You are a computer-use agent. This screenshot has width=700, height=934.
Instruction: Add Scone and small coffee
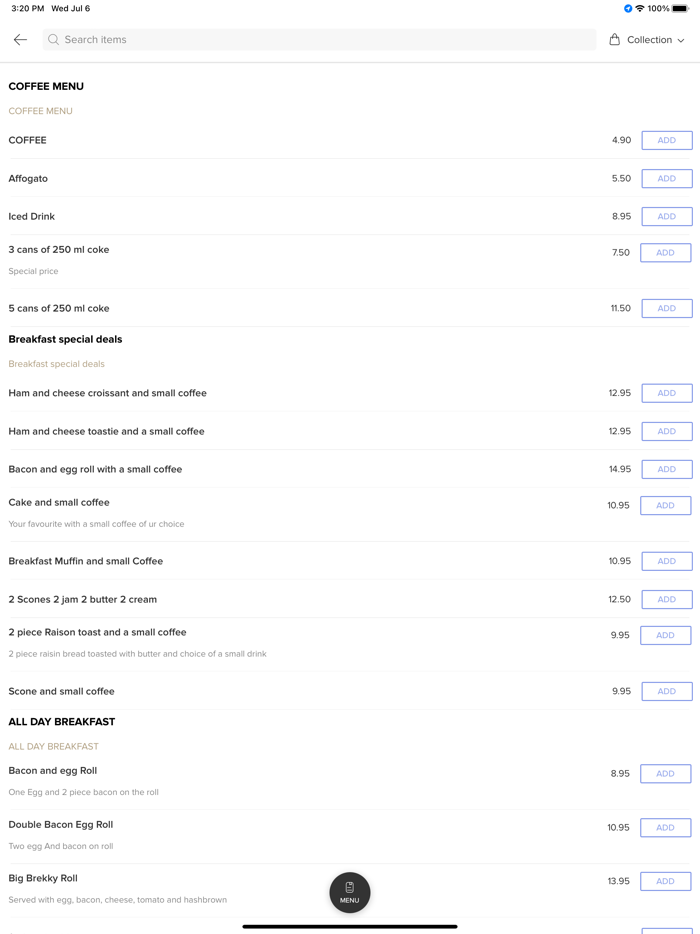[666, 691]
